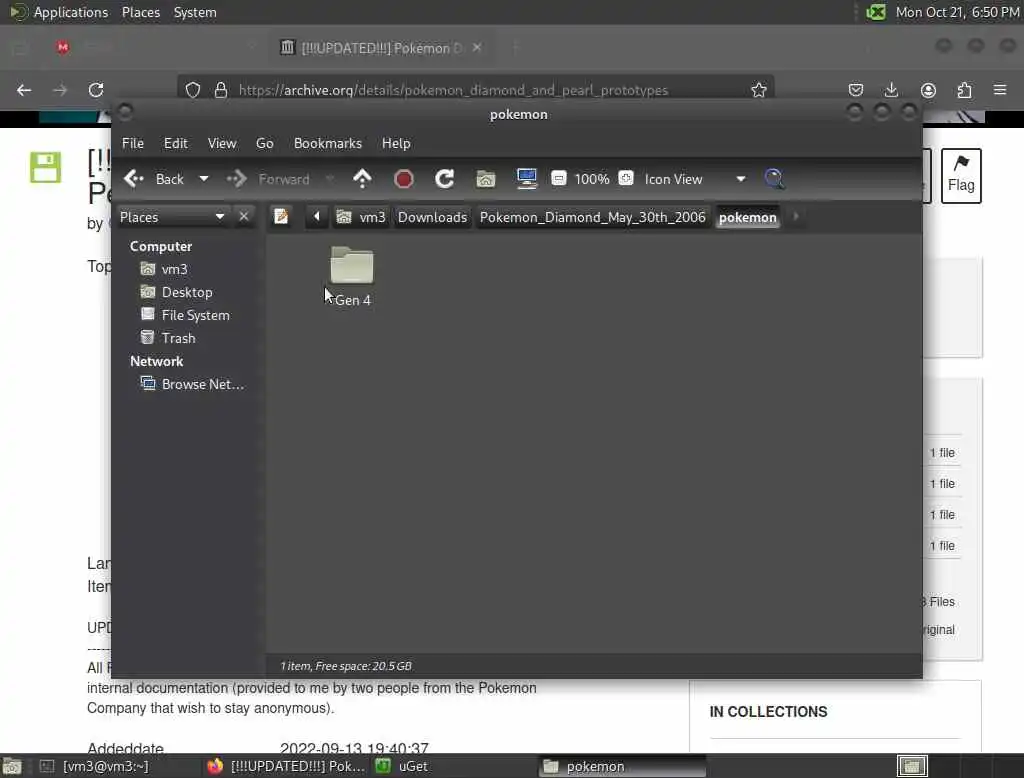The width and height of the screenshot is (1024, 778).
Task: Click the search magnifier icon in toolbar
Action: click(x=774, y=179)
